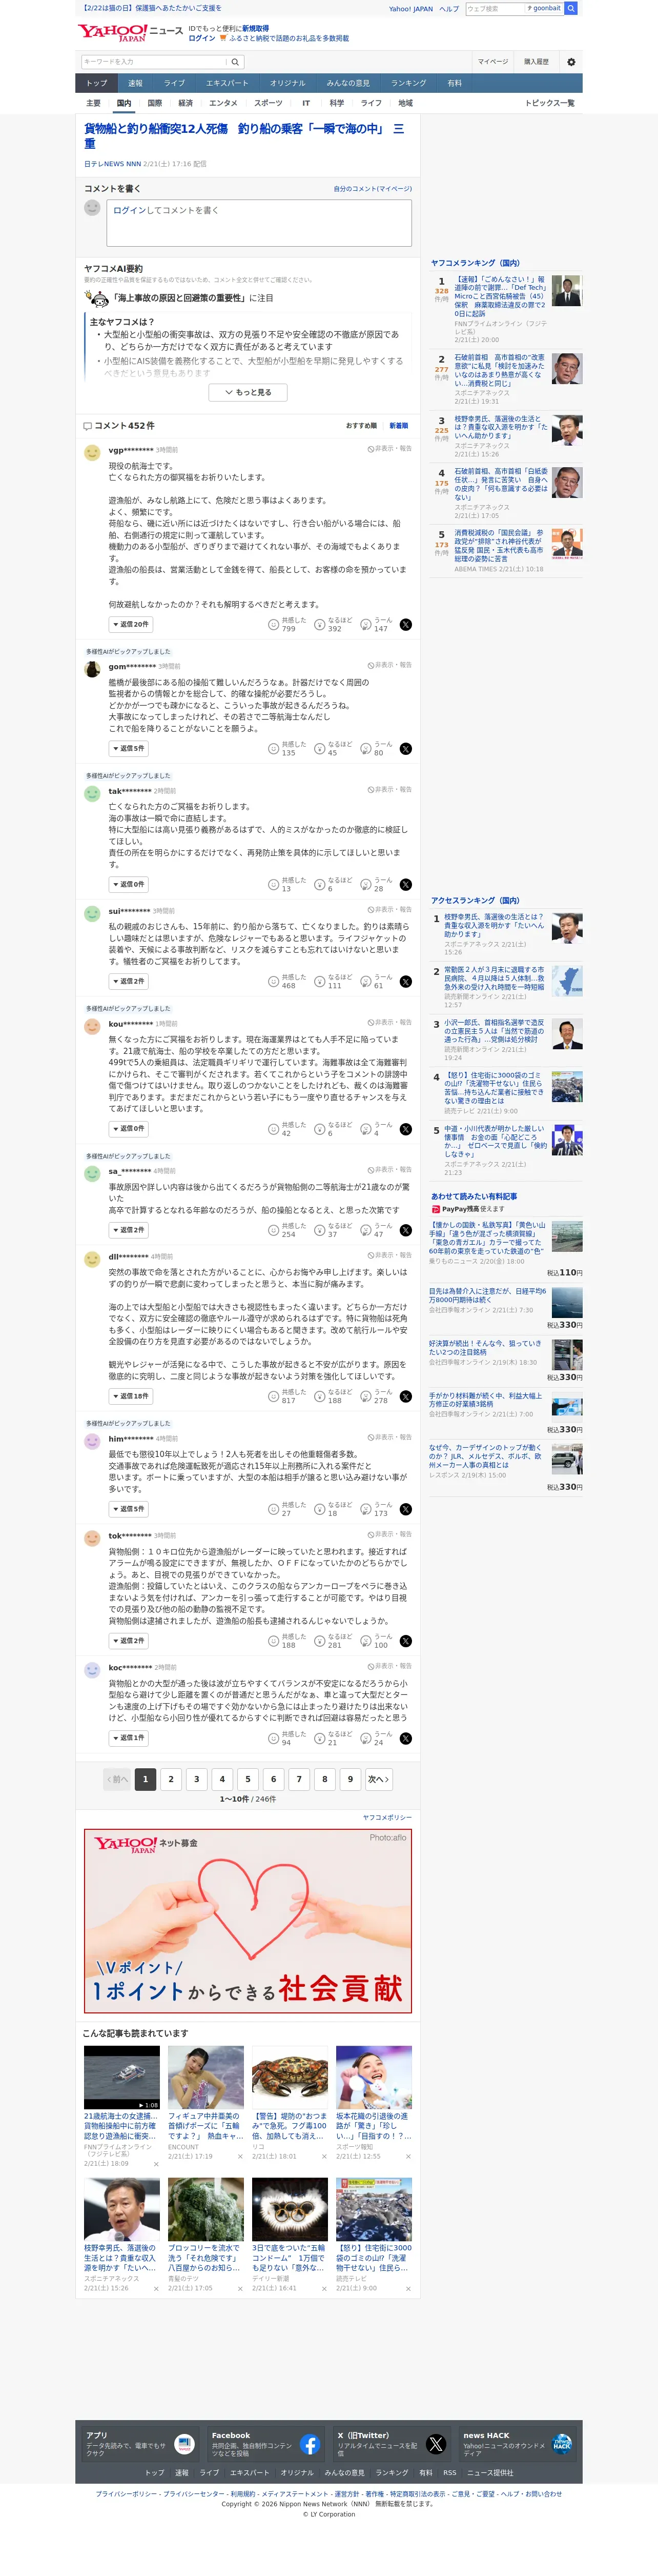Open the news HACK footer icon
This screenshot has height=2576, width=658.
(x=562, y=2445)
